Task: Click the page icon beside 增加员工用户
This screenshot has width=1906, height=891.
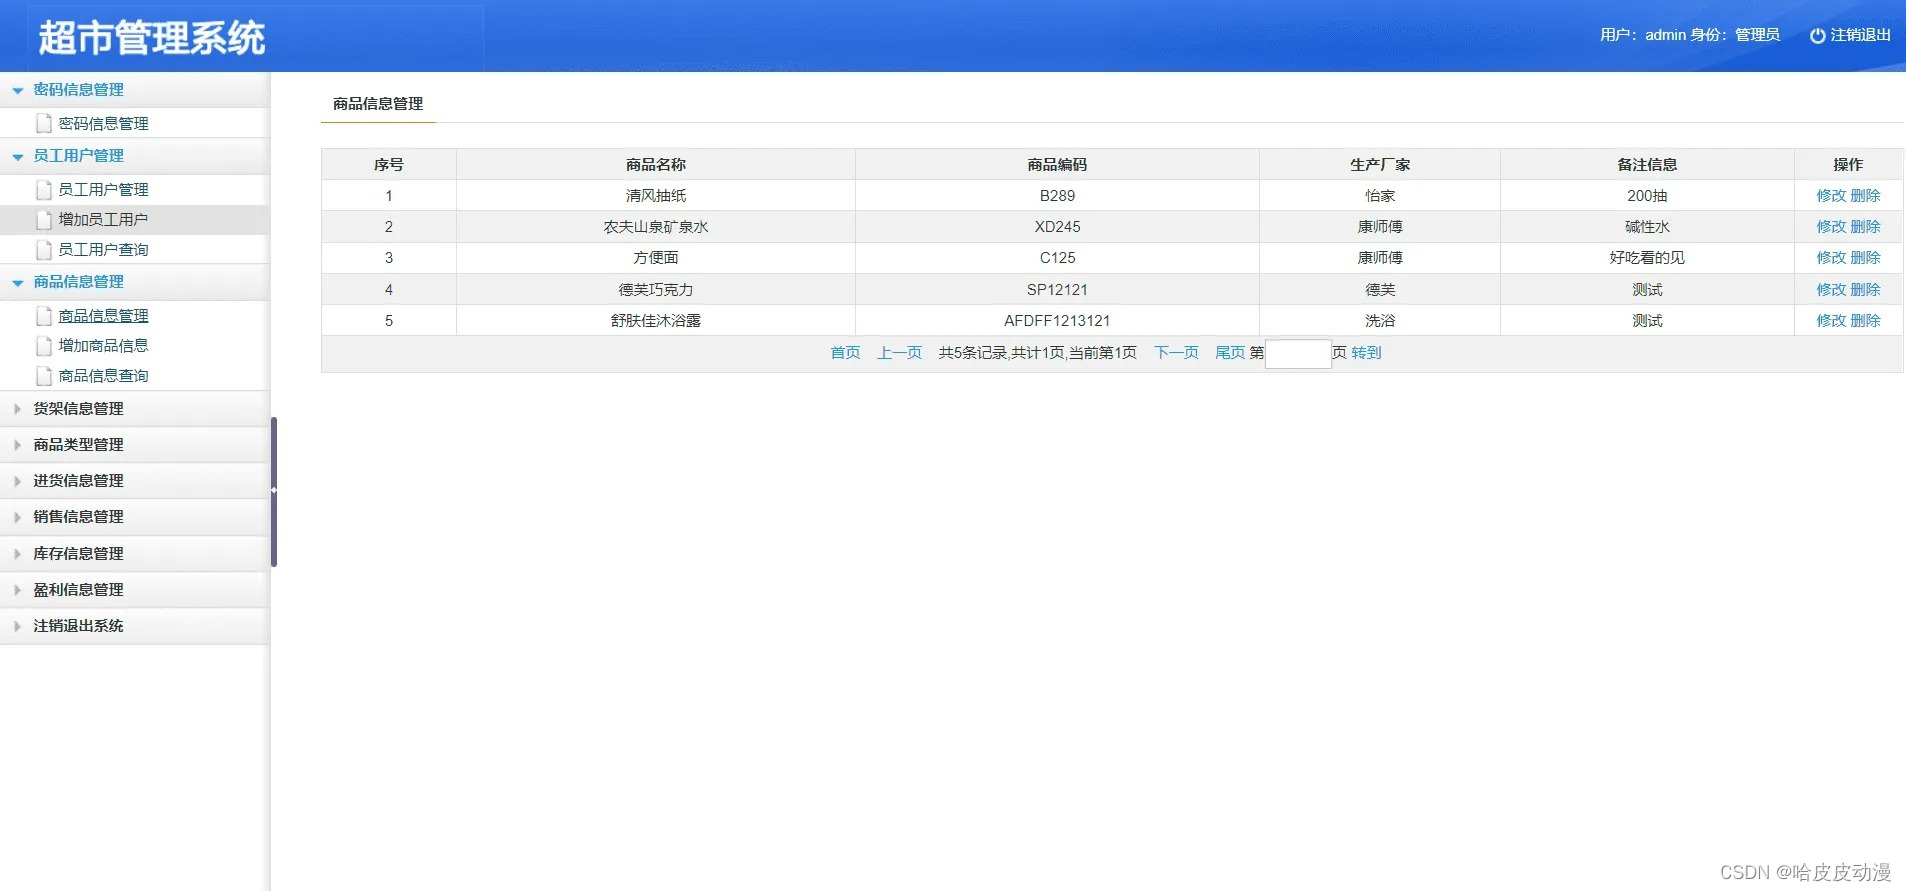Action: tap(44, 219)
